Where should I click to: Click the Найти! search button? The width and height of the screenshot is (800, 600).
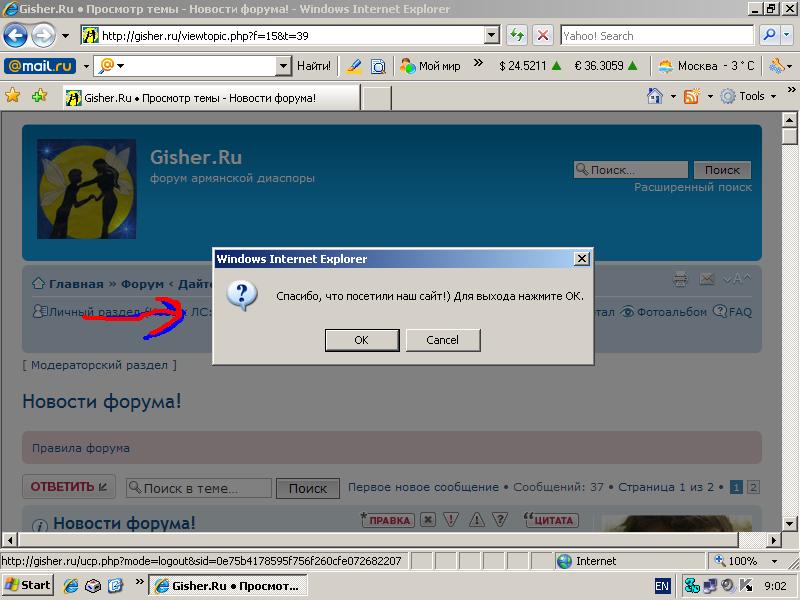point(314,66)
